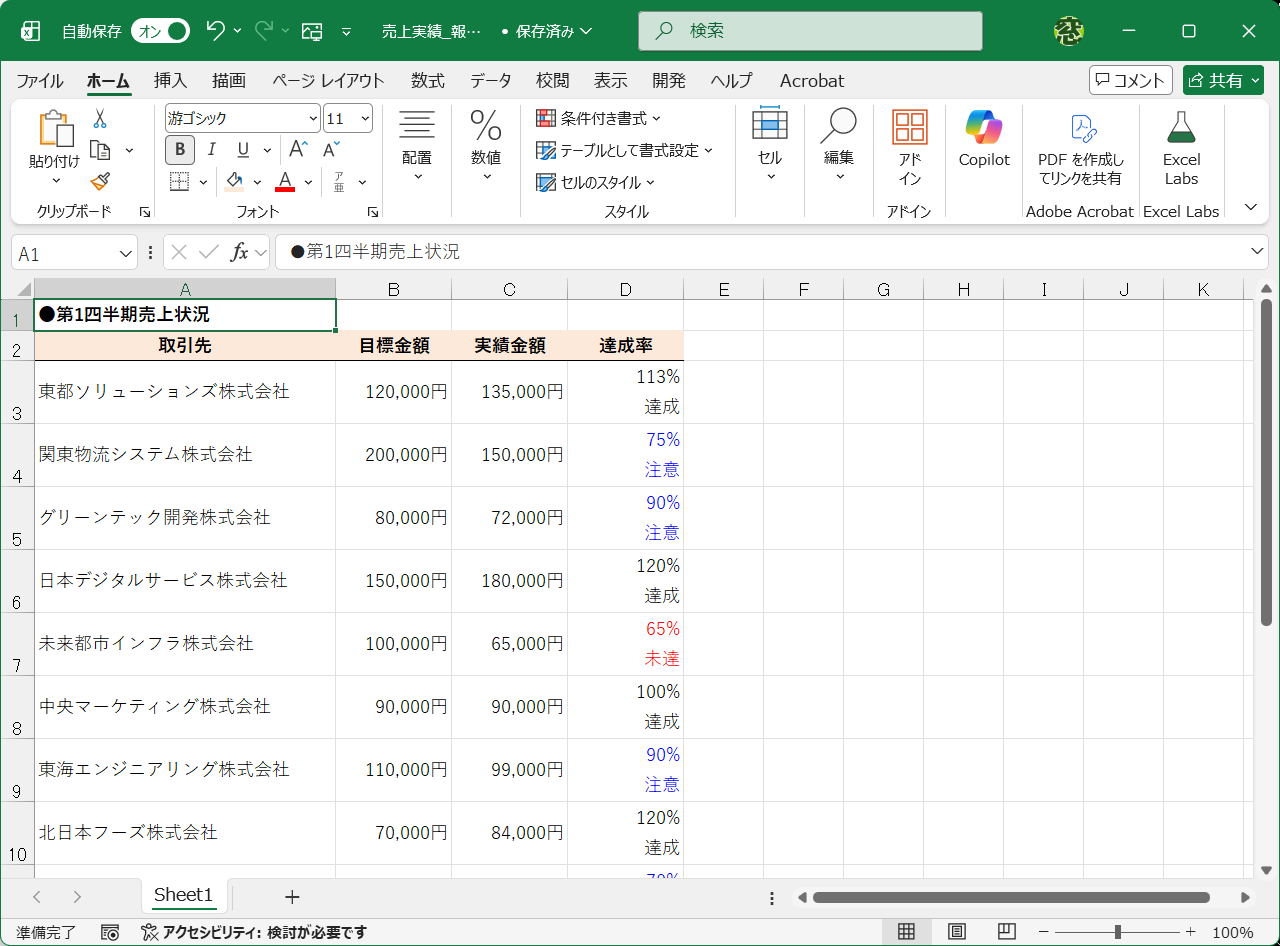Click the Format Painter brush icon
Image resolution: width=1280 pixels, height=946 pixels.
point(100,181)
